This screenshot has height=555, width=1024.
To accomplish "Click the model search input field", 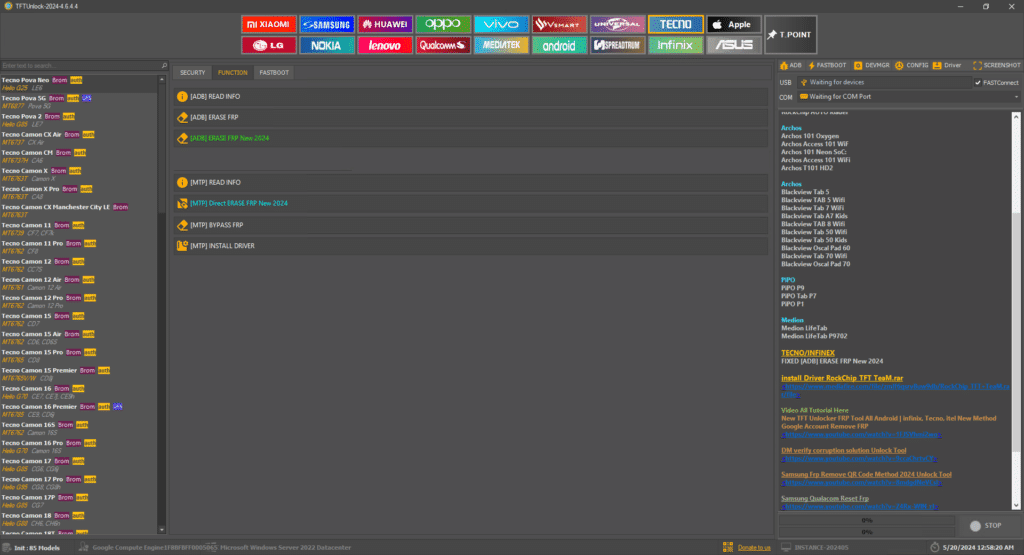I will point(80,65).
